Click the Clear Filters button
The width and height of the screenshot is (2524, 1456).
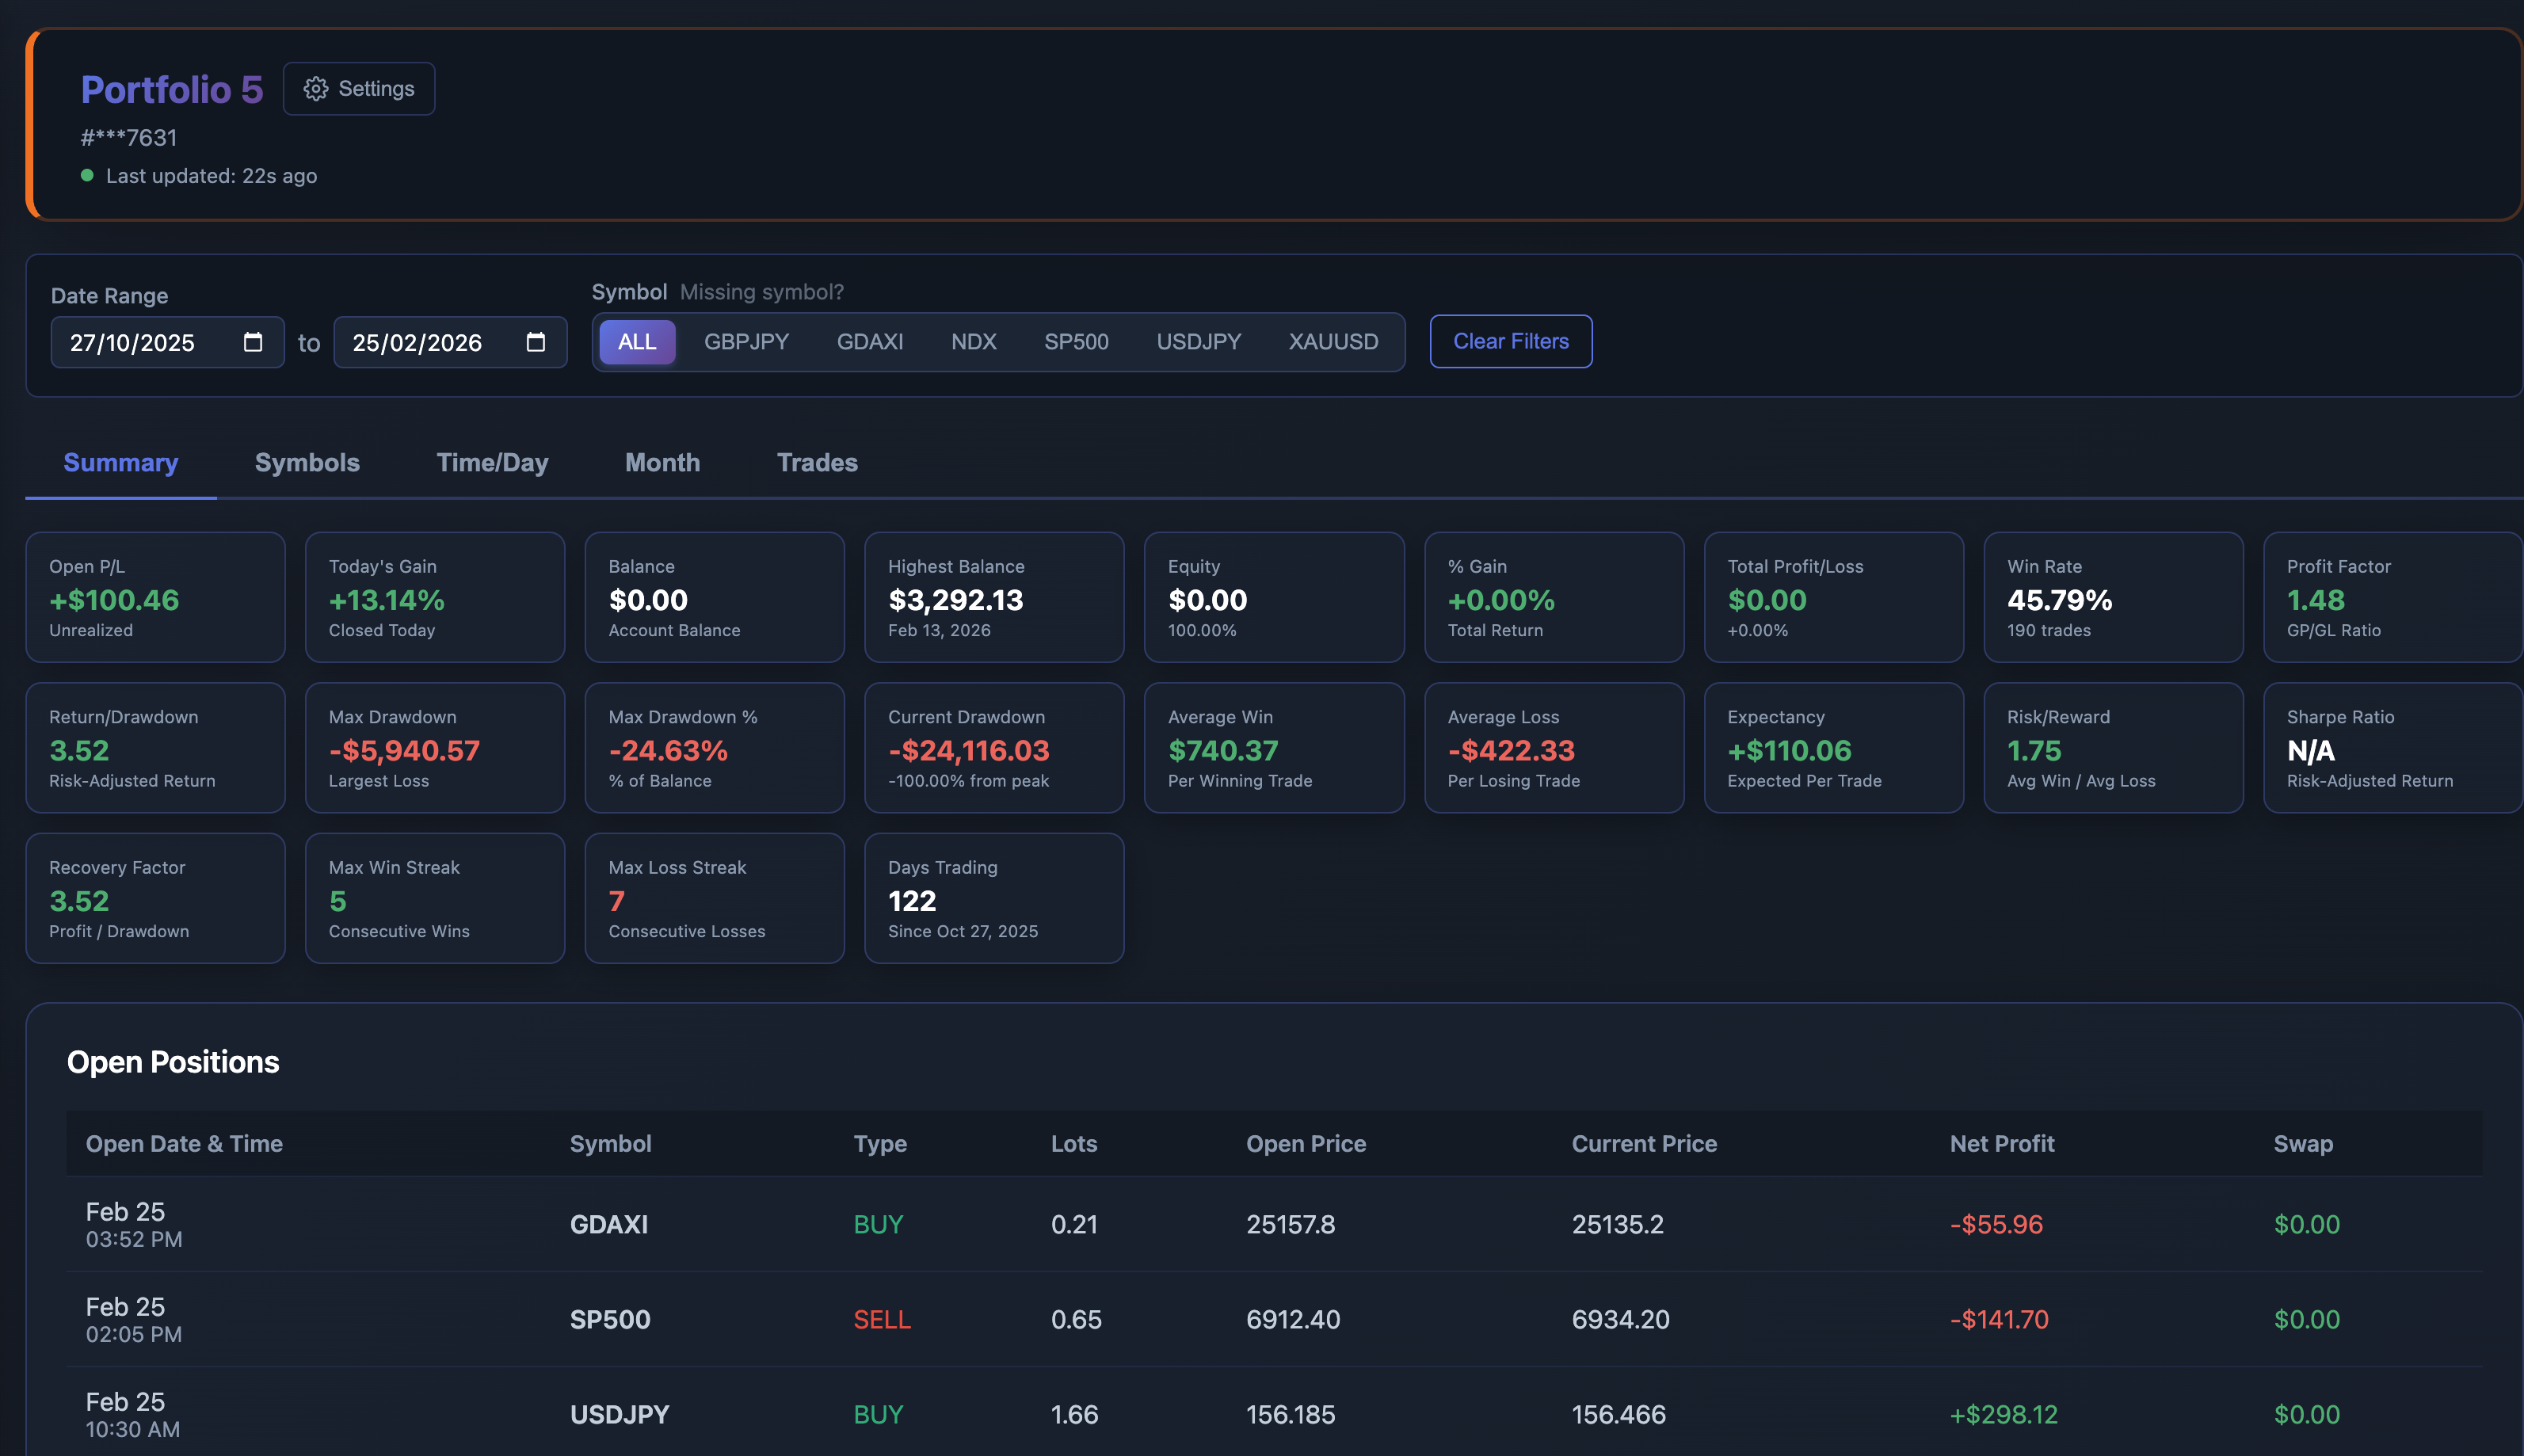pos(1510,341)
